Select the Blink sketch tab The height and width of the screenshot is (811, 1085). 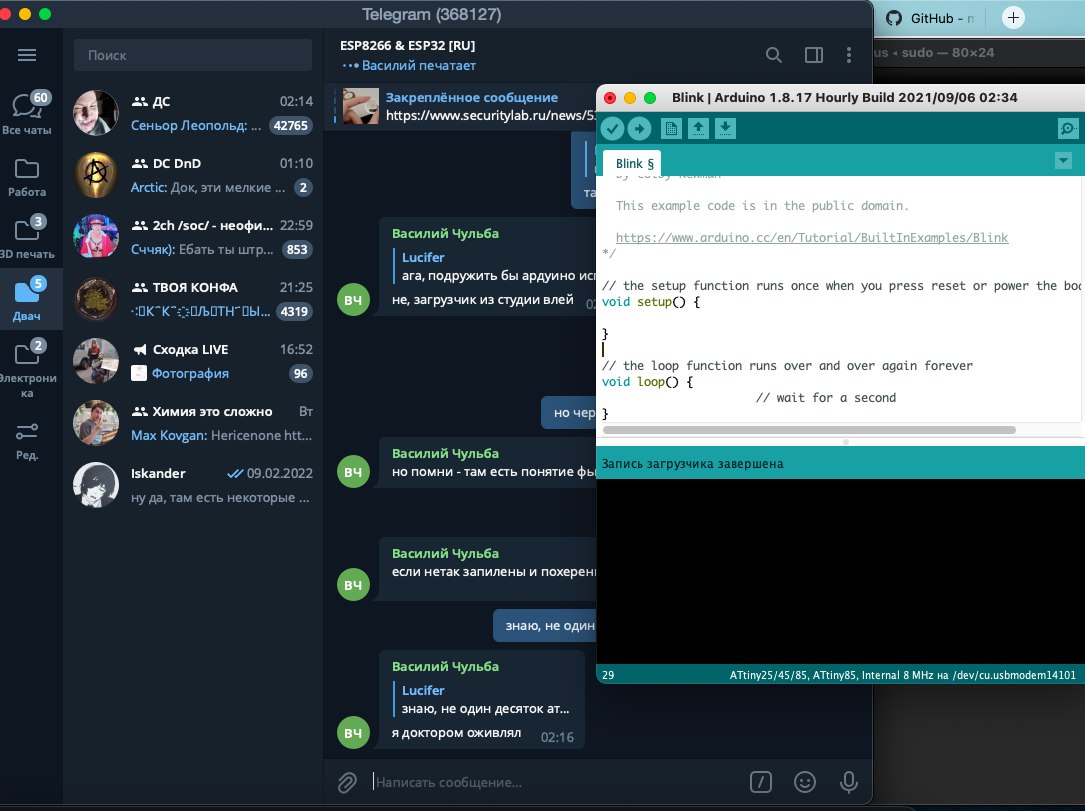click(632, 163)
